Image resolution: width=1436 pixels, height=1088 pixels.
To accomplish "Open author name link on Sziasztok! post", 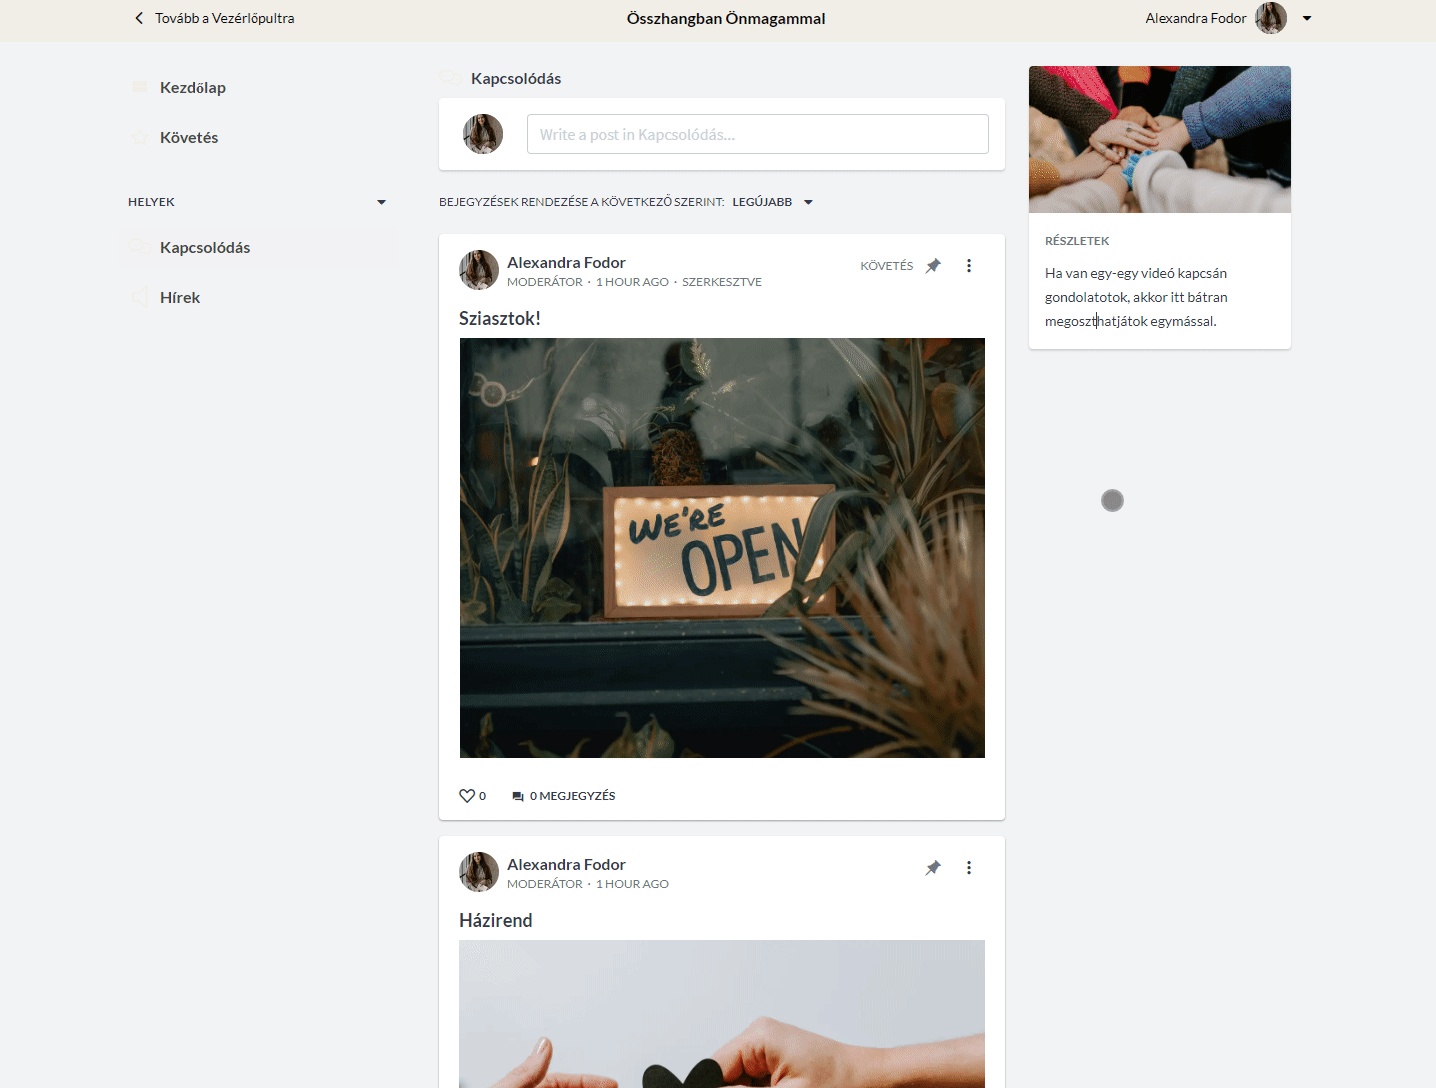I will pyautogui.click(x=566, y=263).
